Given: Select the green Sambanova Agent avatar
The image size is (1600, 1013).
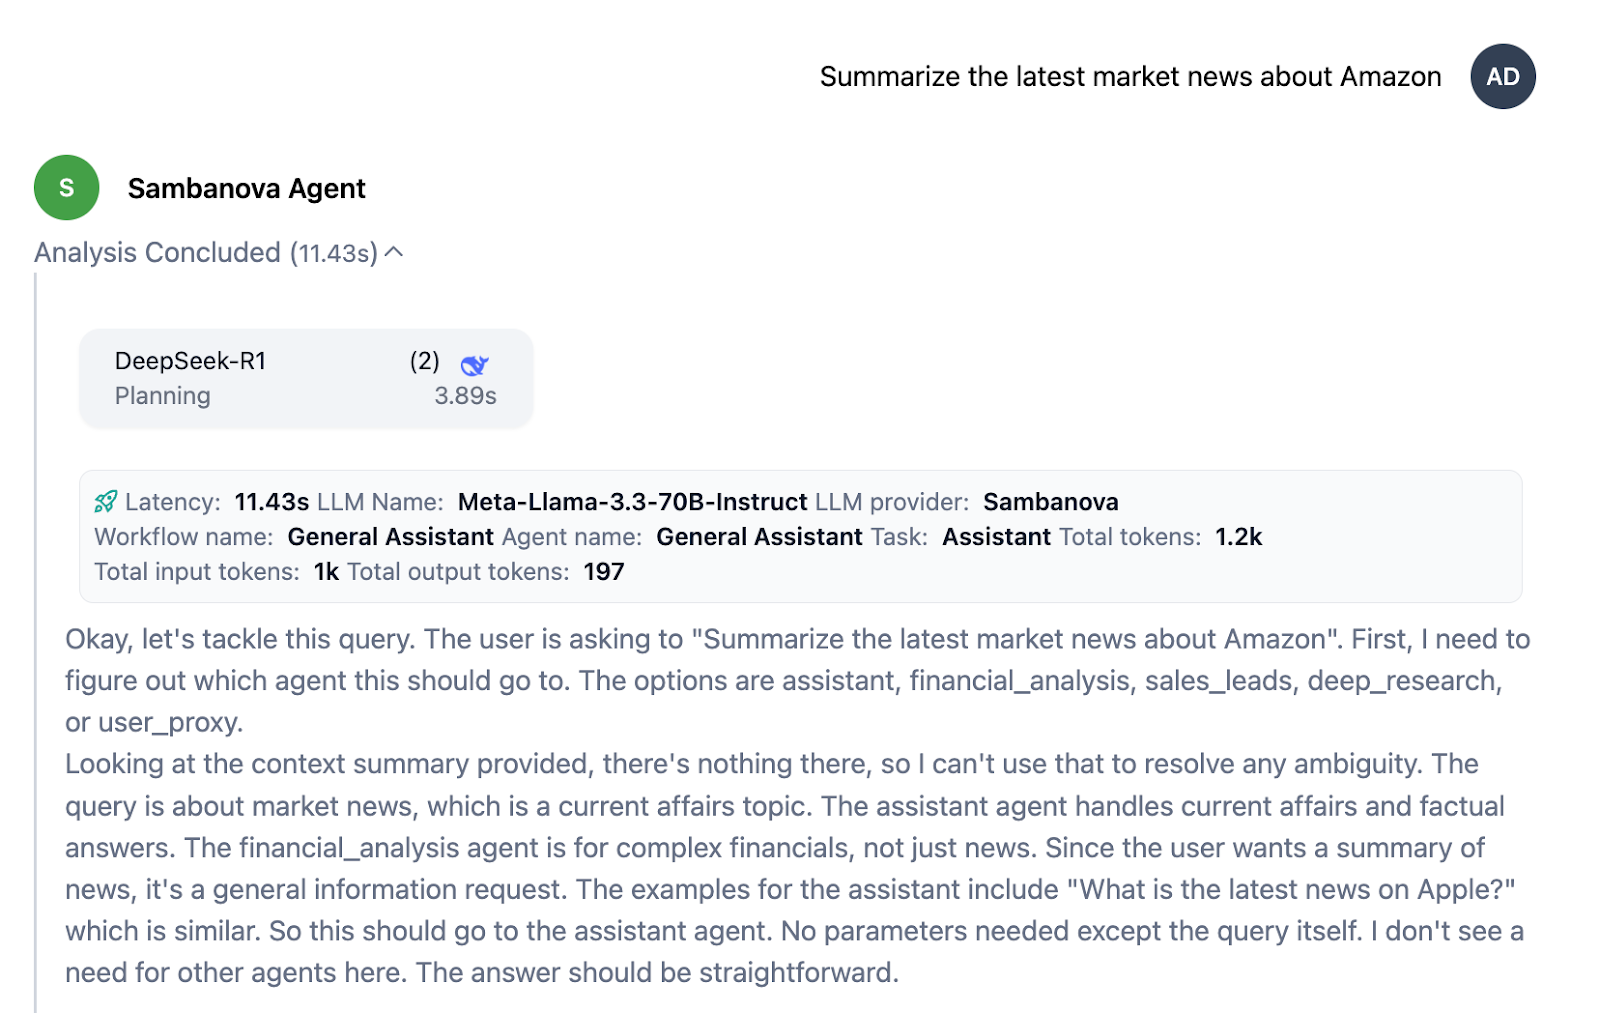Looking at the screenshot, I should point(66,187).
